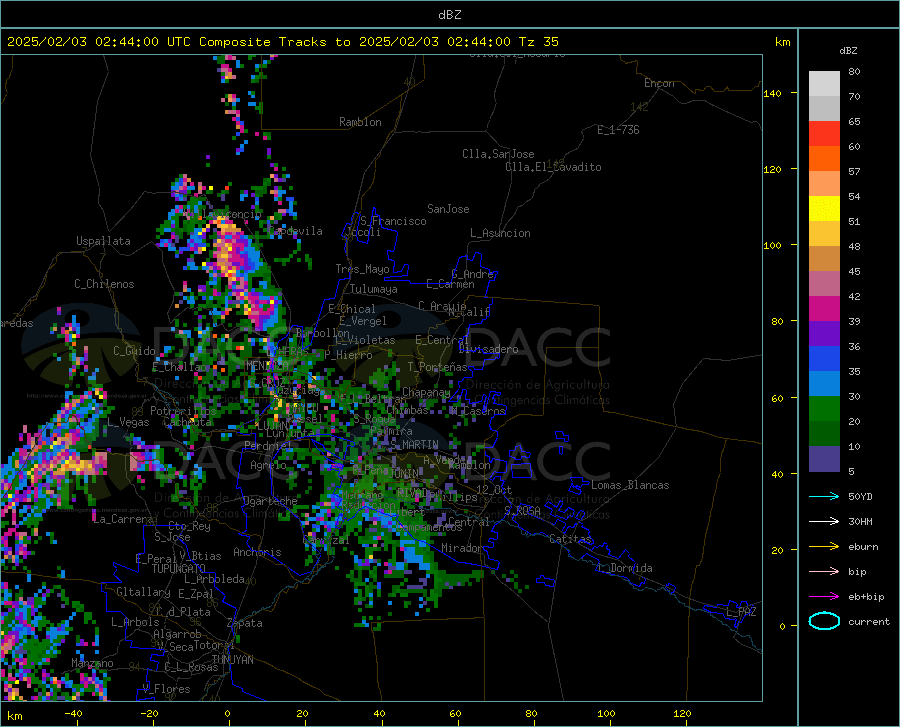900x727 pixels.
Task: Select the magenta swatch in dBZ legend
Action: click(x=824, y=309)
